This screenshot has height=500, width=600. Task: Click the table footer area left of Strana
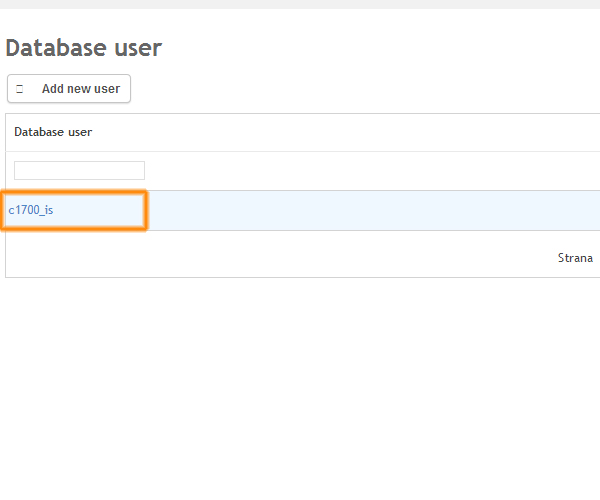280,257
